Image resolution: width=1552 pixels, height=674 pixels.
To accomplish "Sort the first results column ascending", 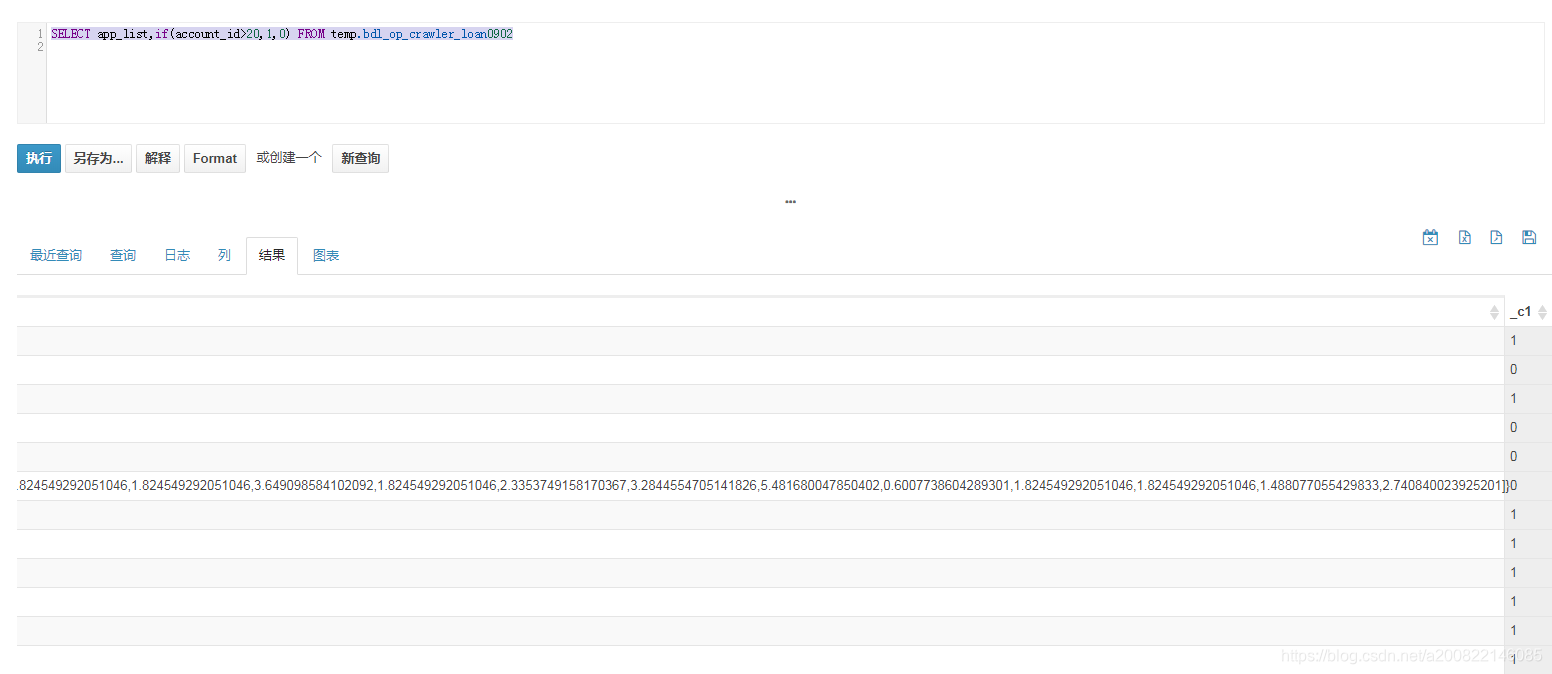I will point(1494,311).
